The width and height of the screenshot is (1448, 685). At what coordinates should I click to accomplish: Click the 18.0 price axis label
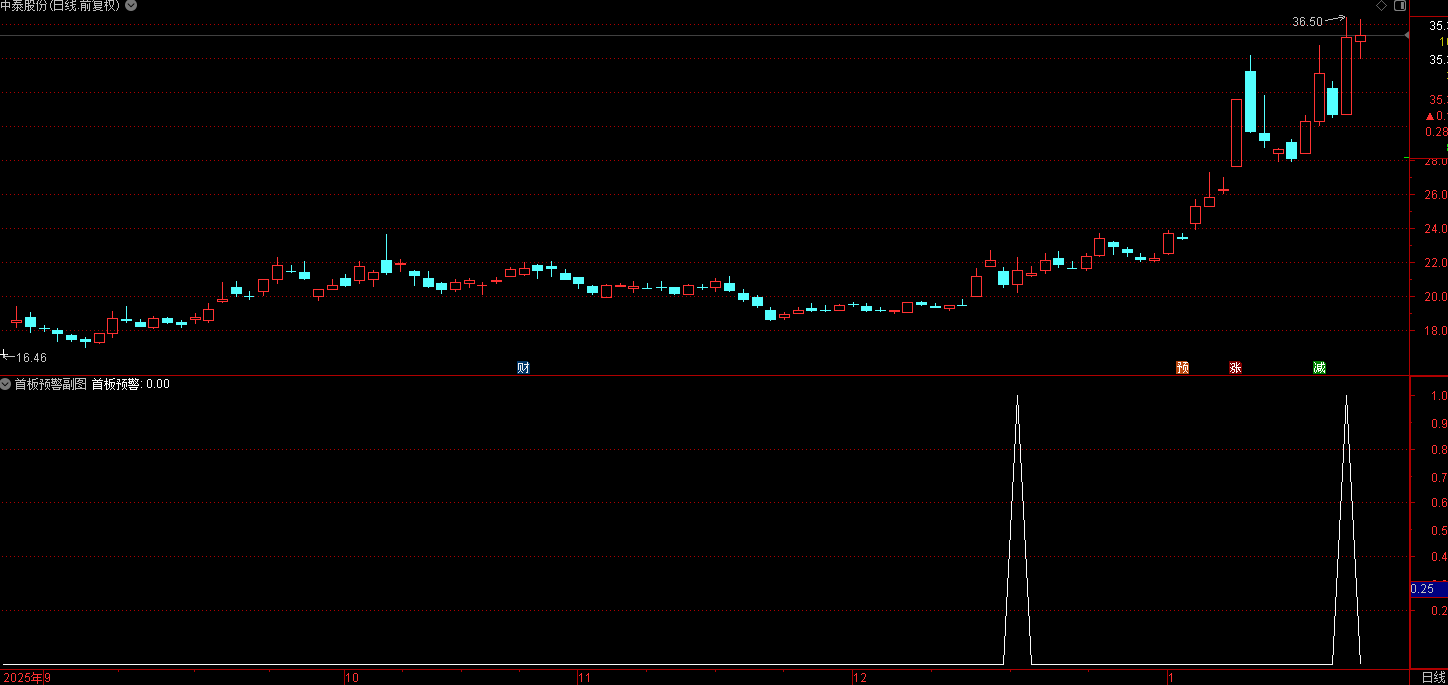pos(1436,331)
